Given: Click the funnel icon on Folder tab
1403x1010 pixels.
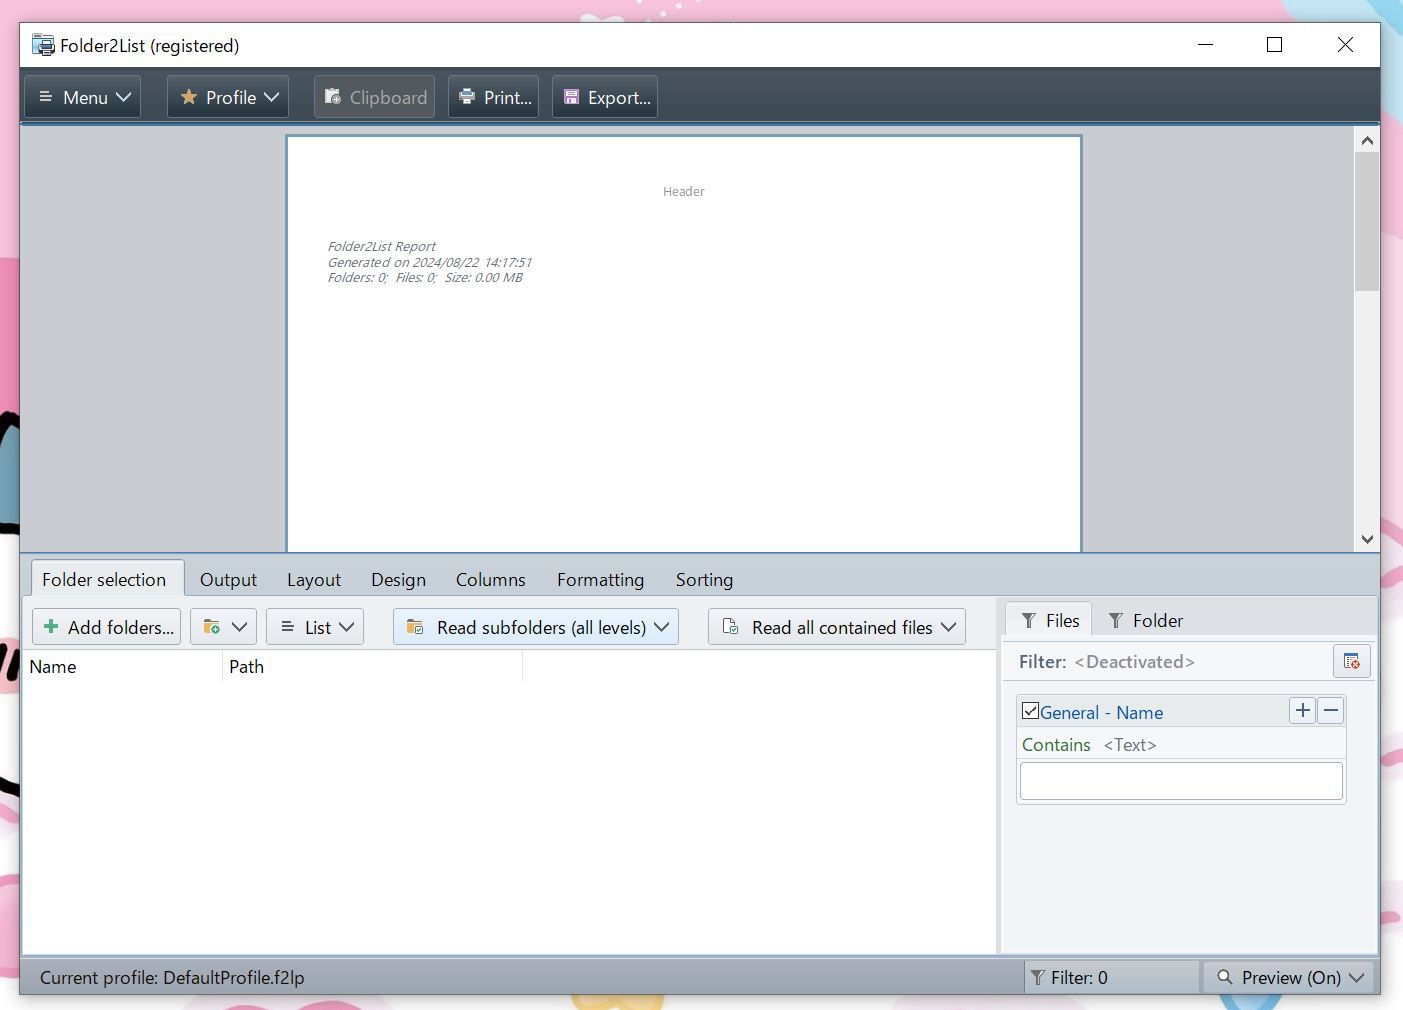Looking at the screenshot, I should 1115,620.
